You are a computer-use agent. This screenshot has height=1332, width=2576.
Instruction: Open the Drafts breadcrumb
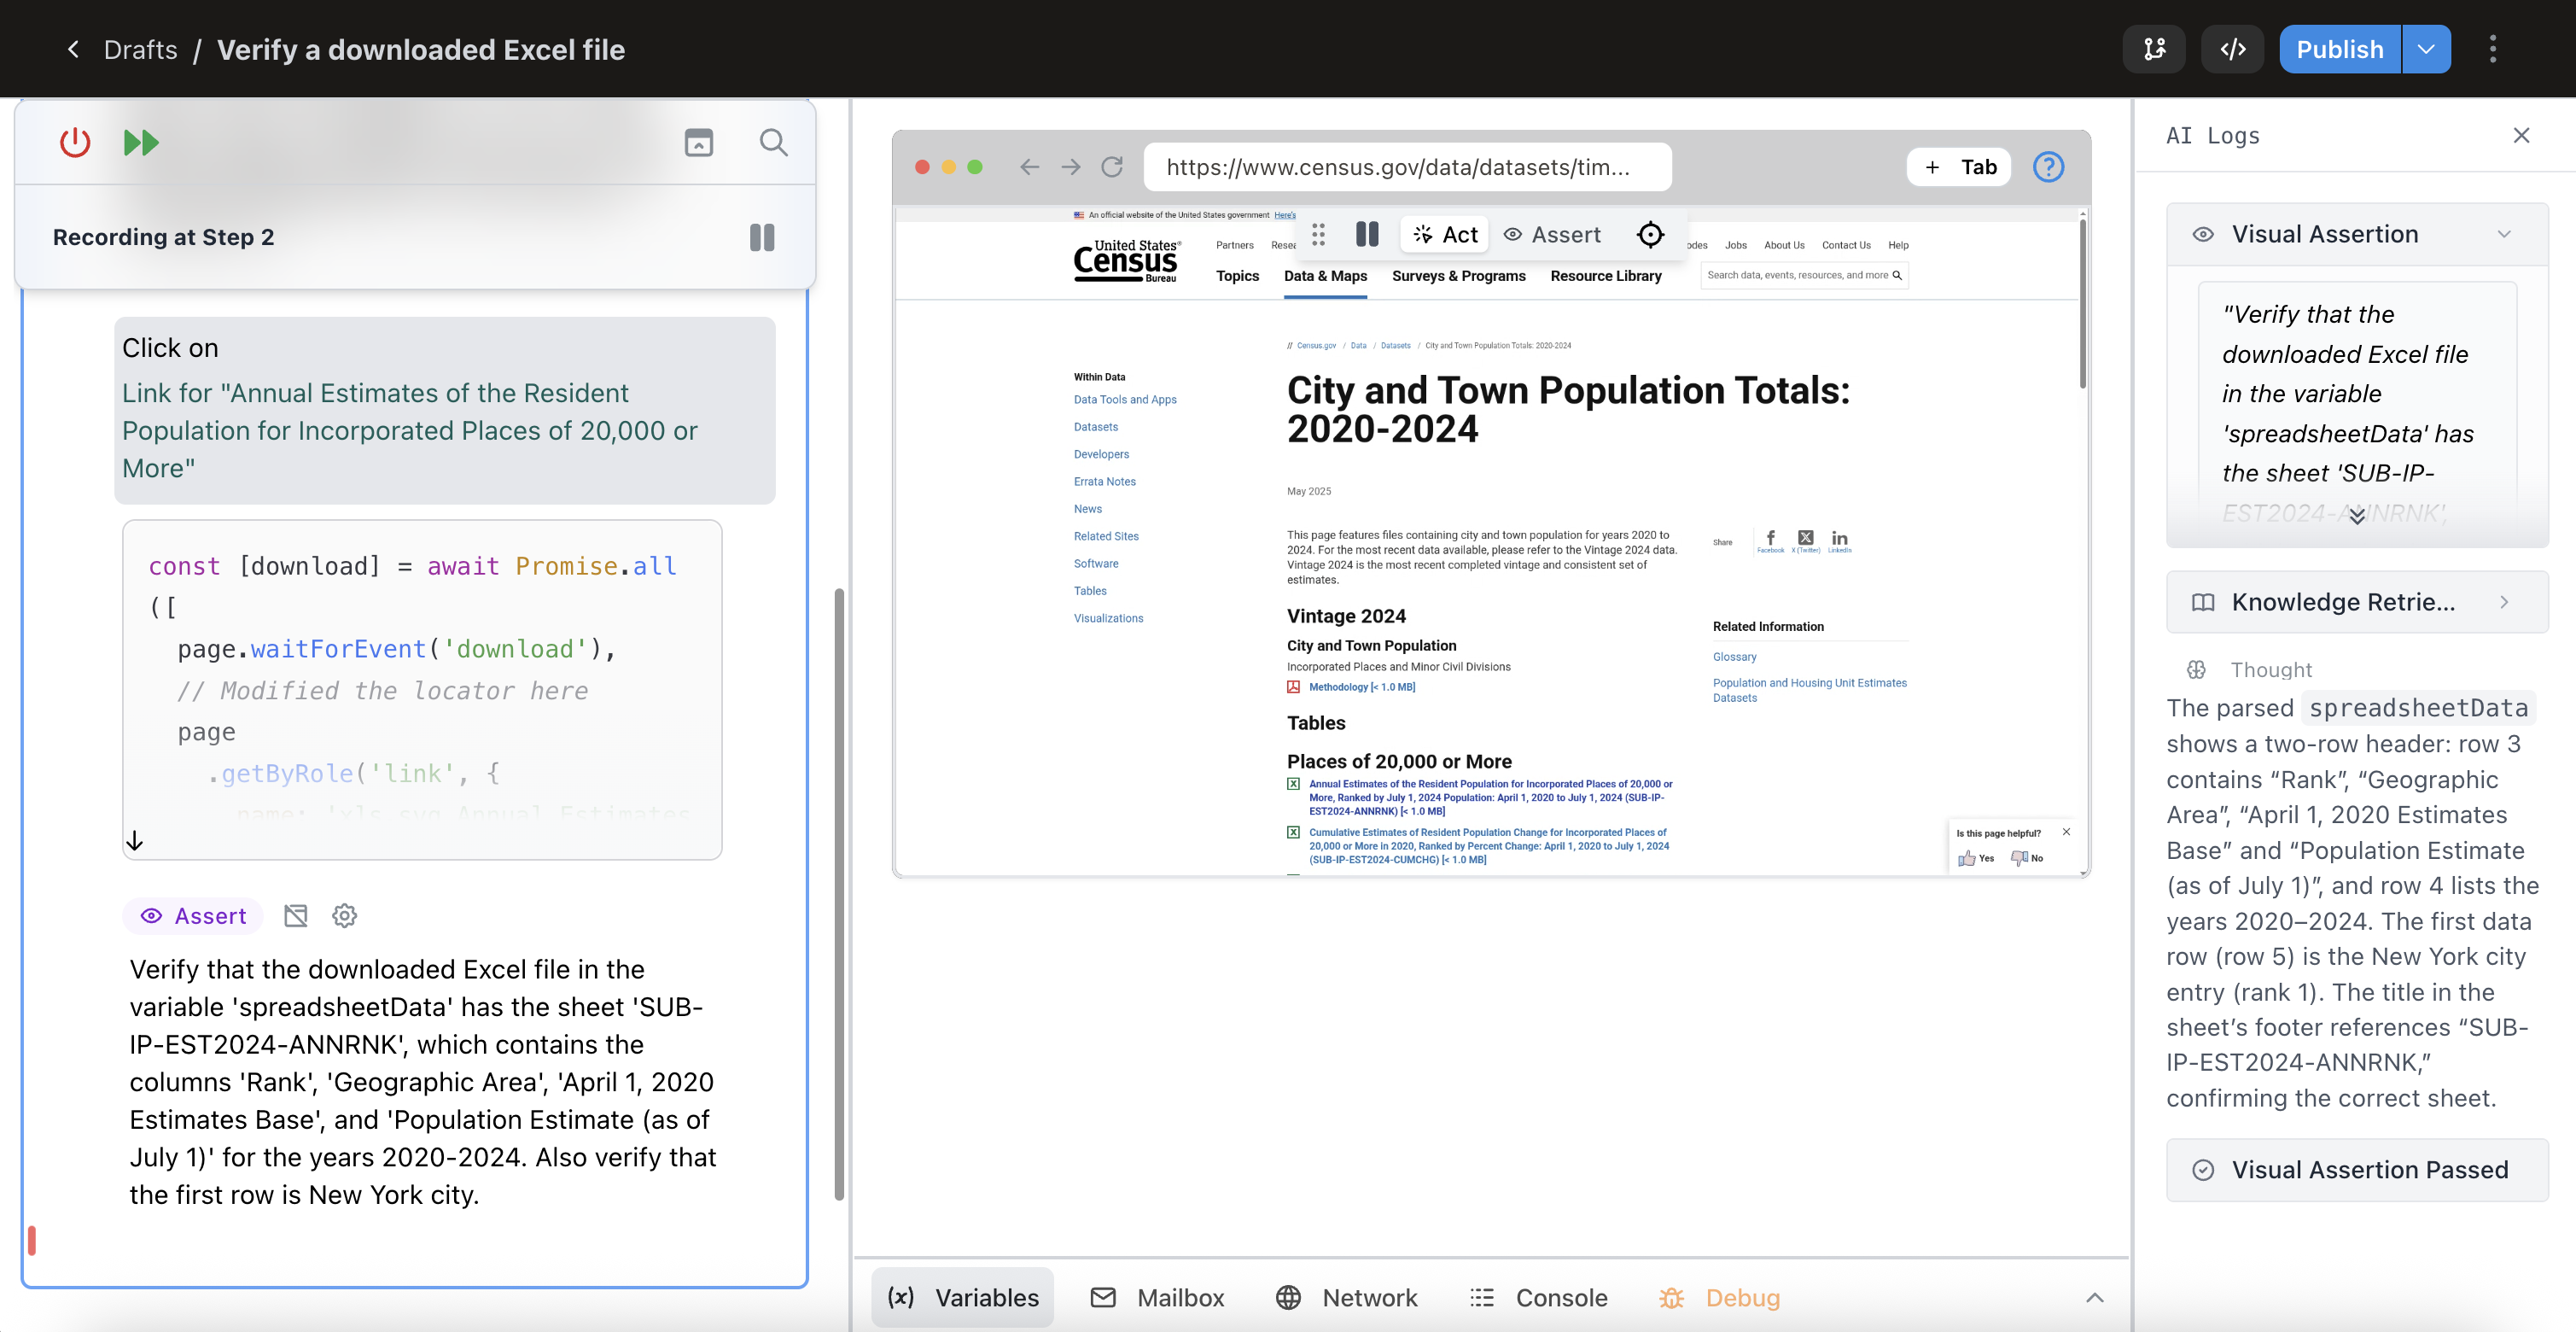[140, 49]
